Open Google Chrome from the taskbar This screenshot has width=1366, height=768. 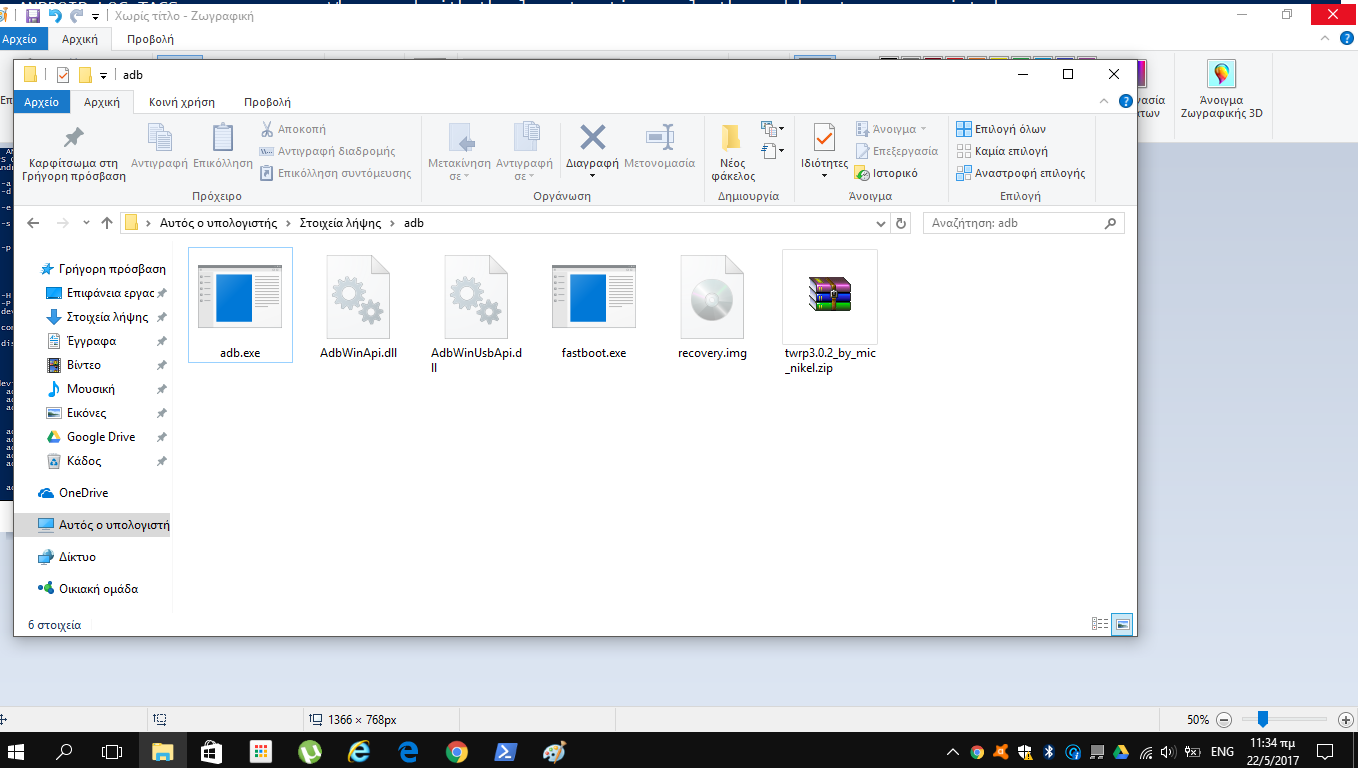[x=456, y=751]
